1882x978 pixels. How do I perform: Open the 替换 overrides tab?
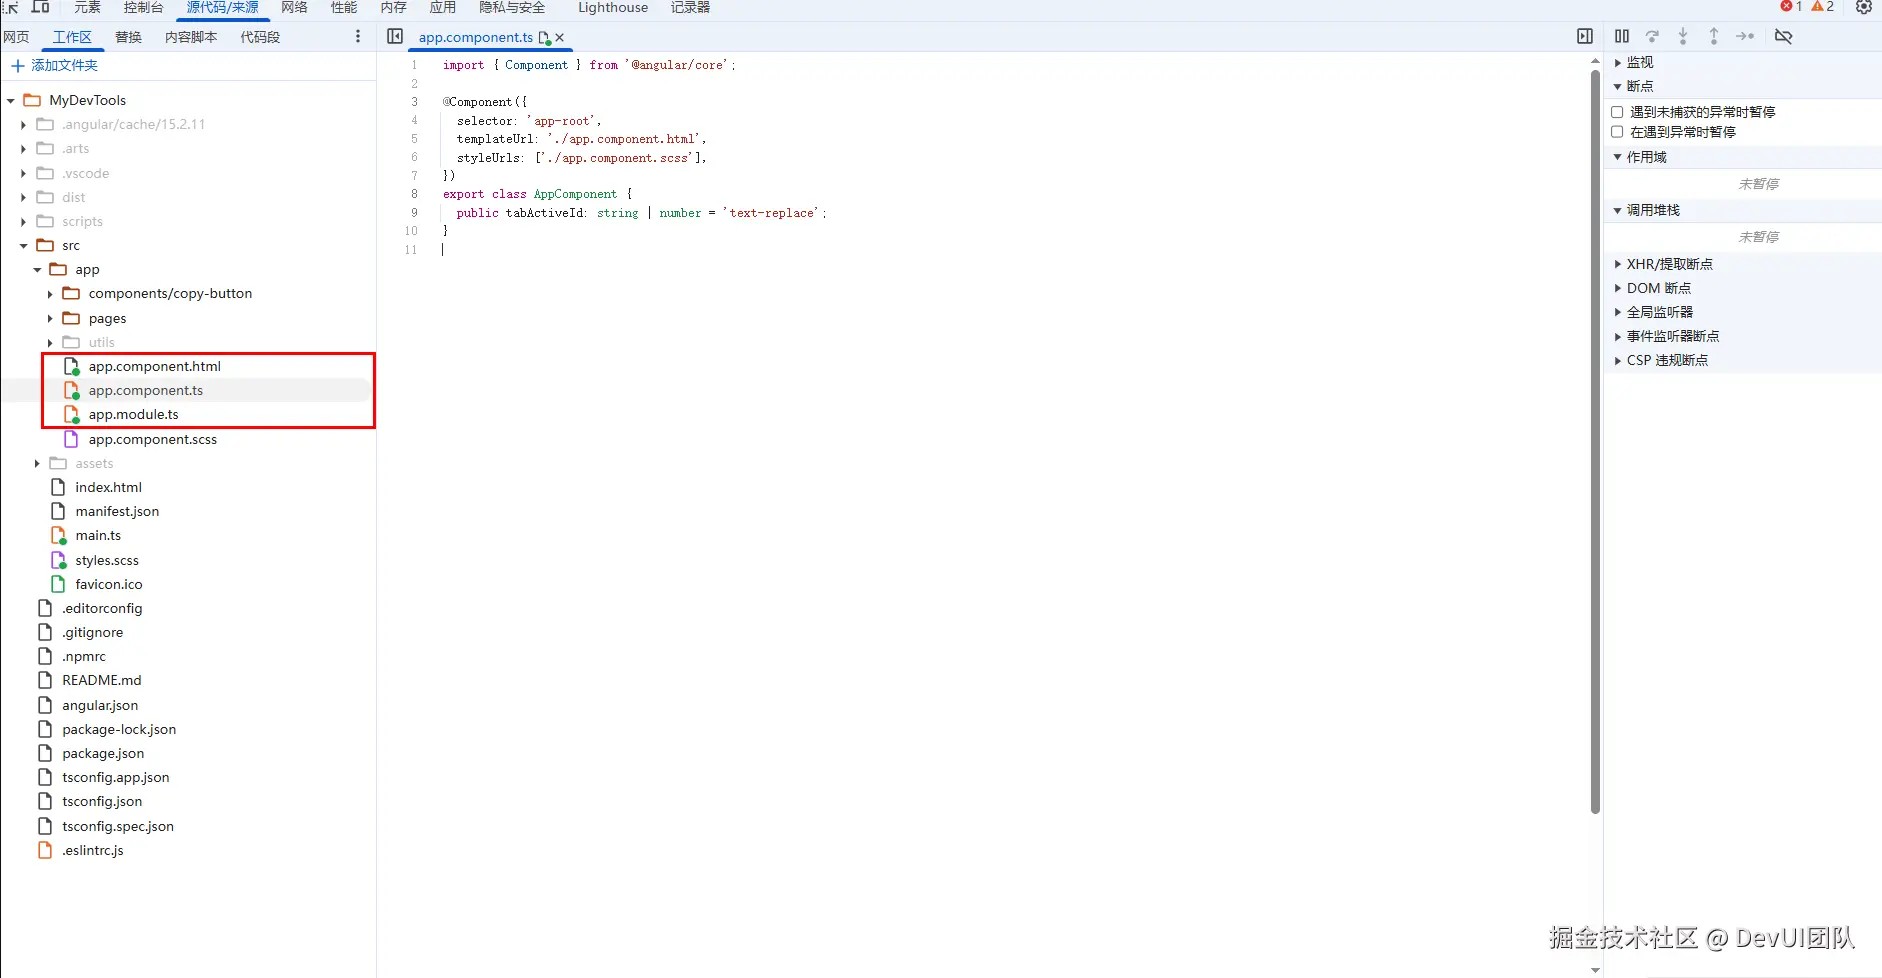coord(128,37)
